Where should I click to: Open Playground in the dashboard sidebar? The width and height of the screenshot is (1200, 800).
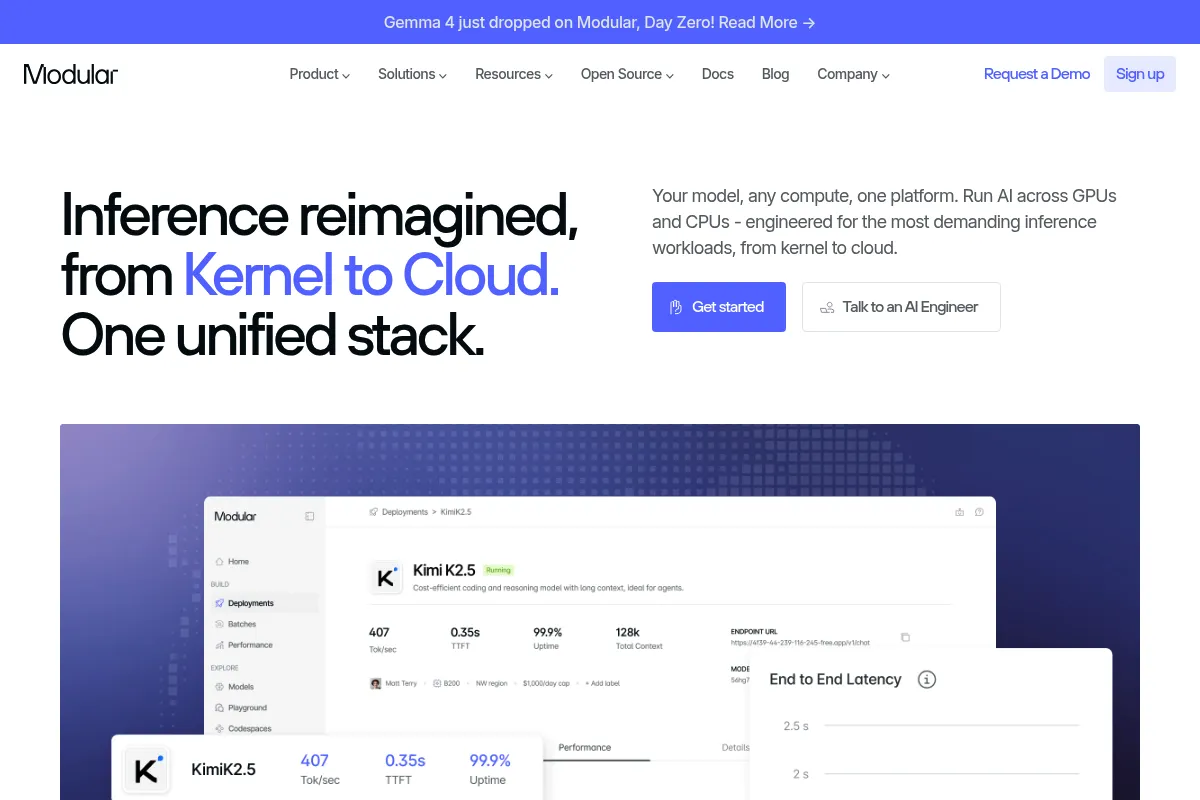pos(241,708)
